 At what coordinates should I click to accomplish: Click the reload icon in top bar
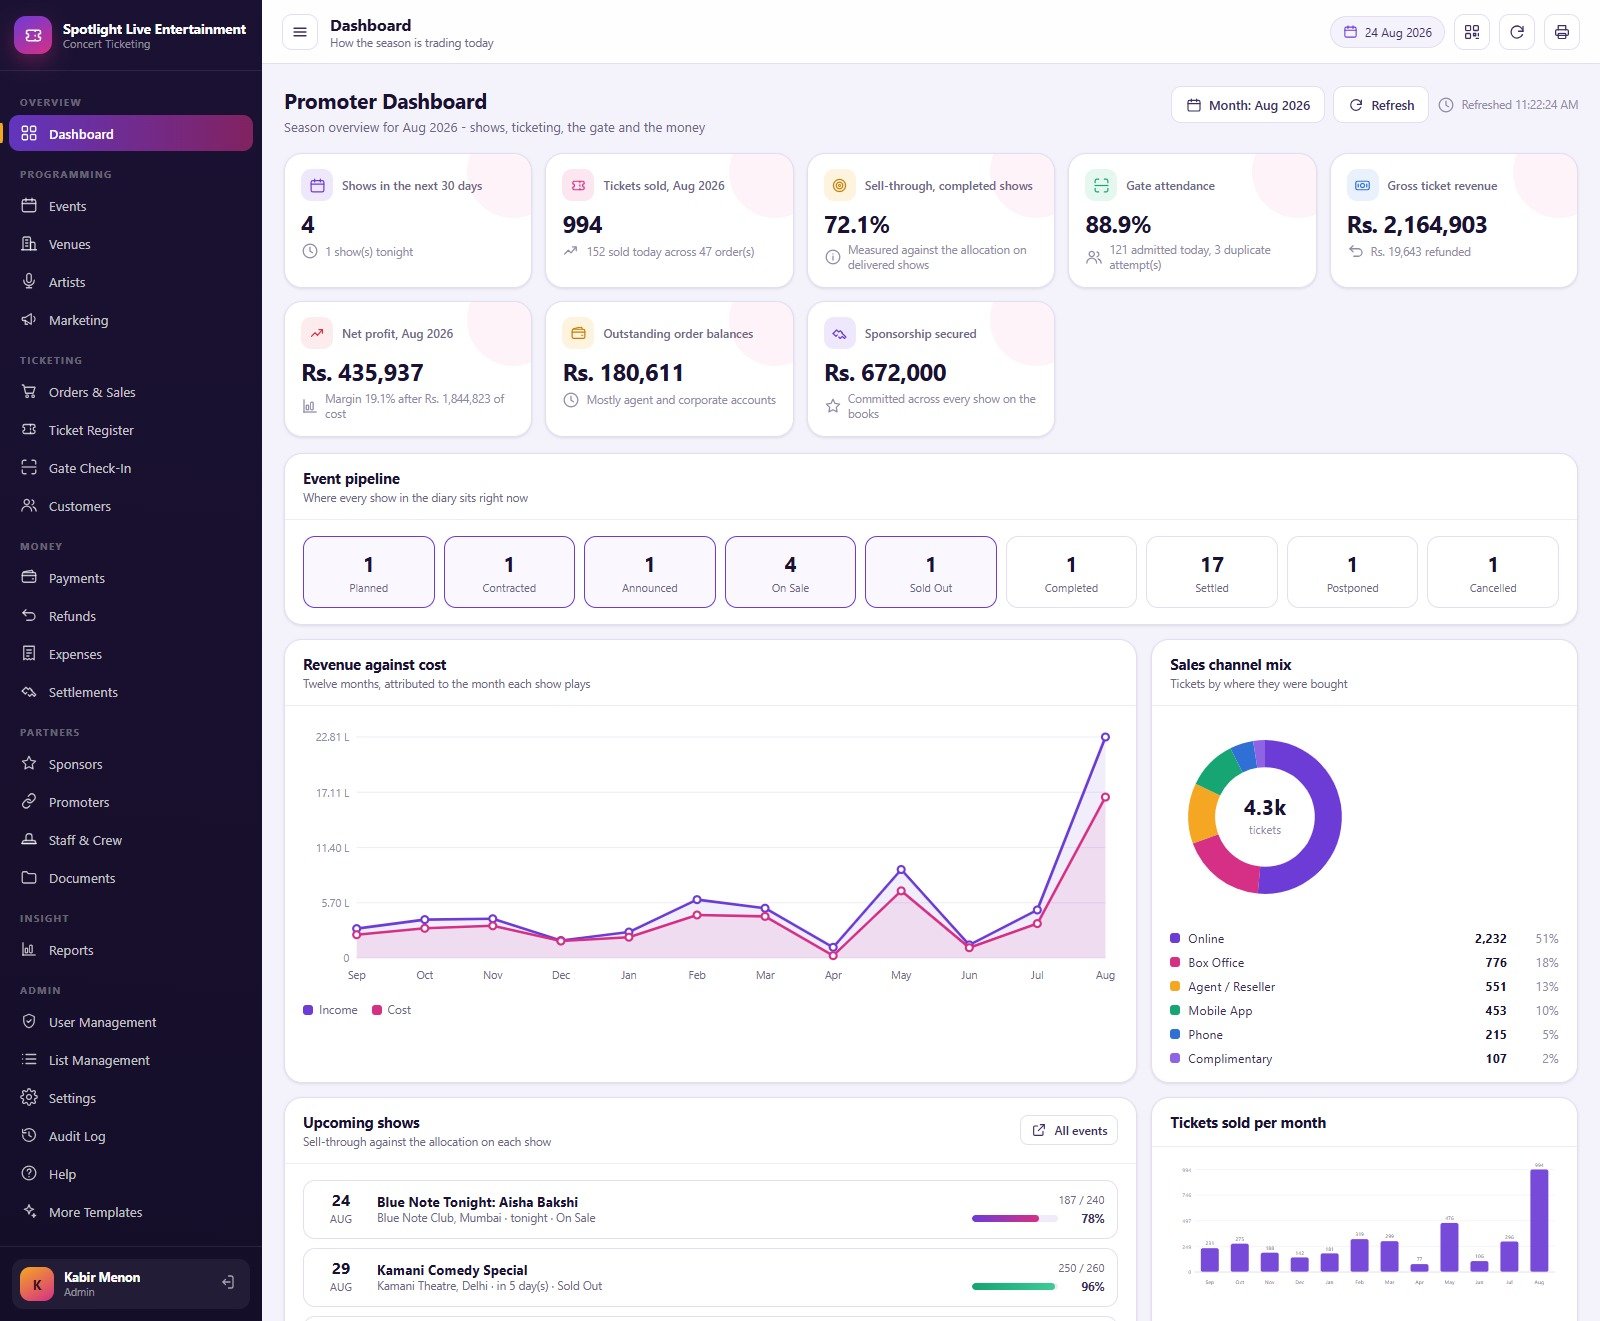tap(1517, 32)
